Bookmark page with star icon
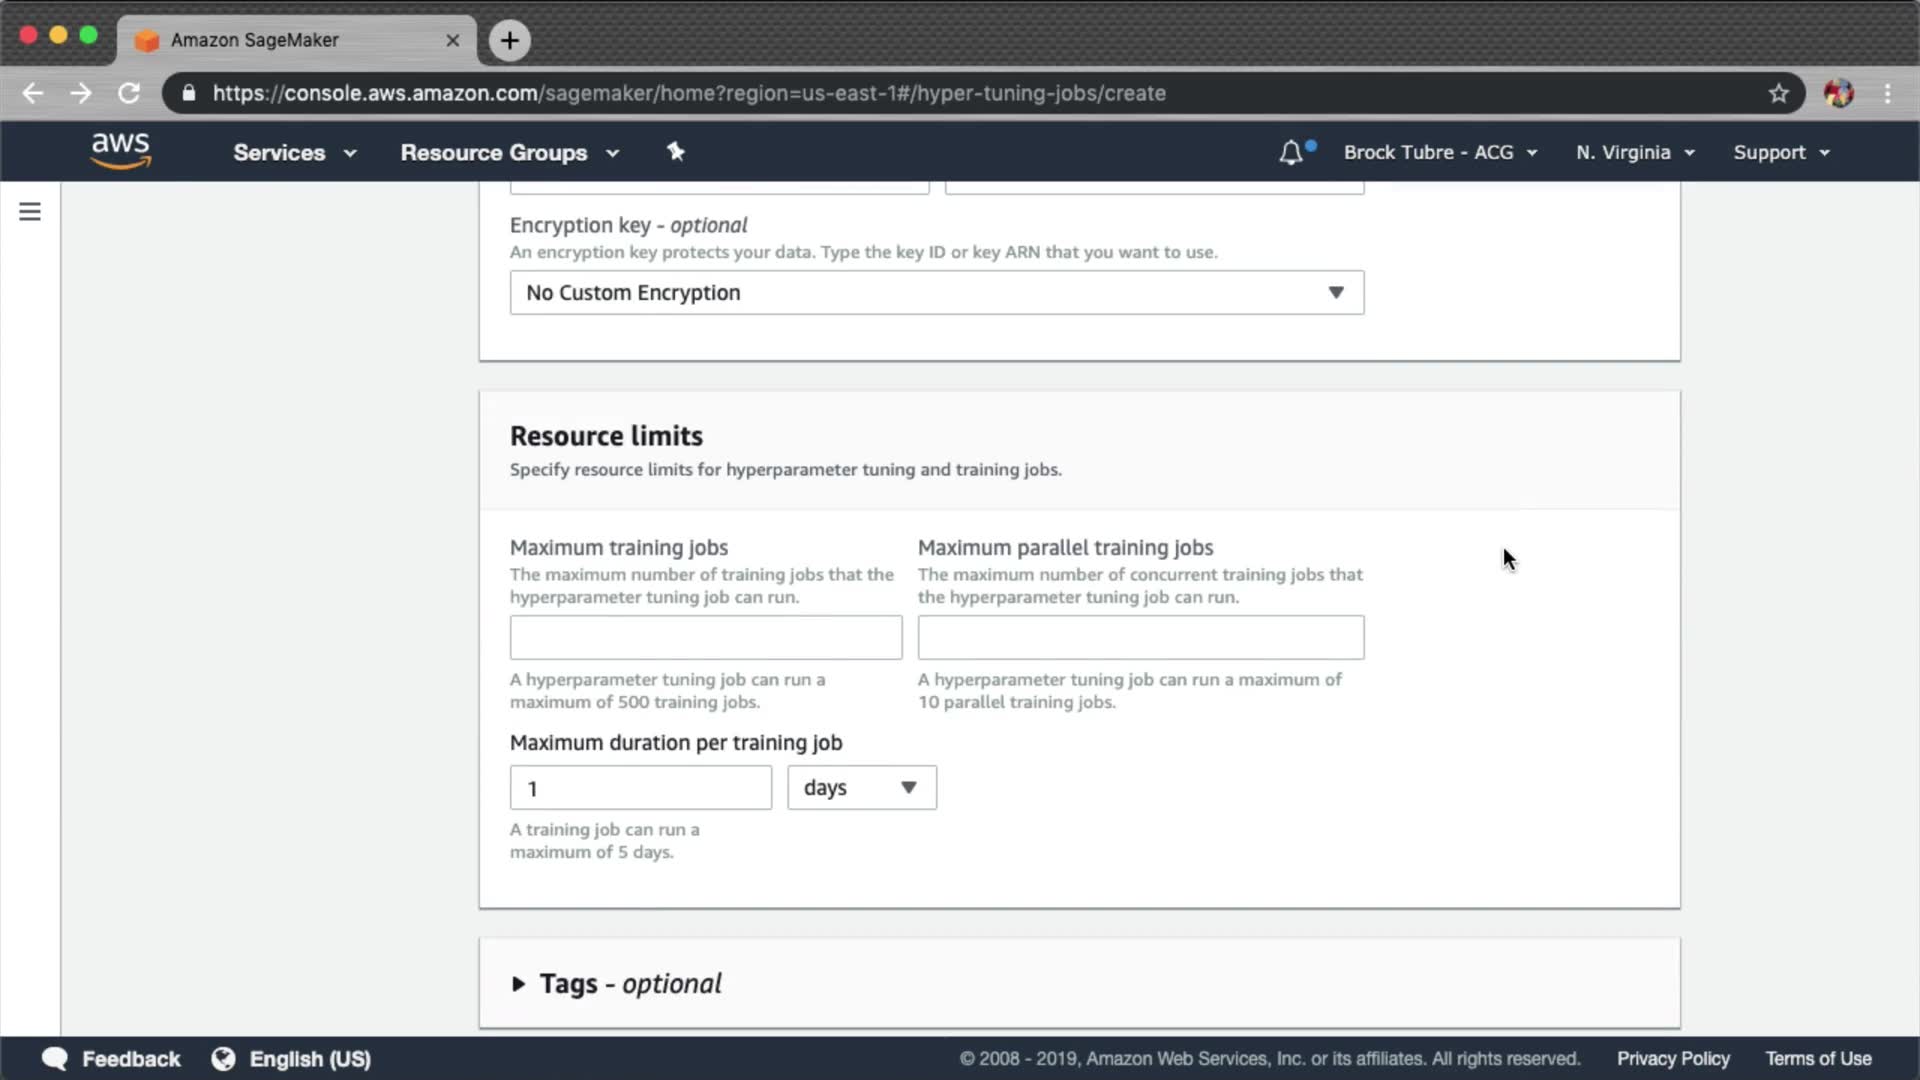The width and height of the screenshot is (1920, 1080). coord(1778,93)
